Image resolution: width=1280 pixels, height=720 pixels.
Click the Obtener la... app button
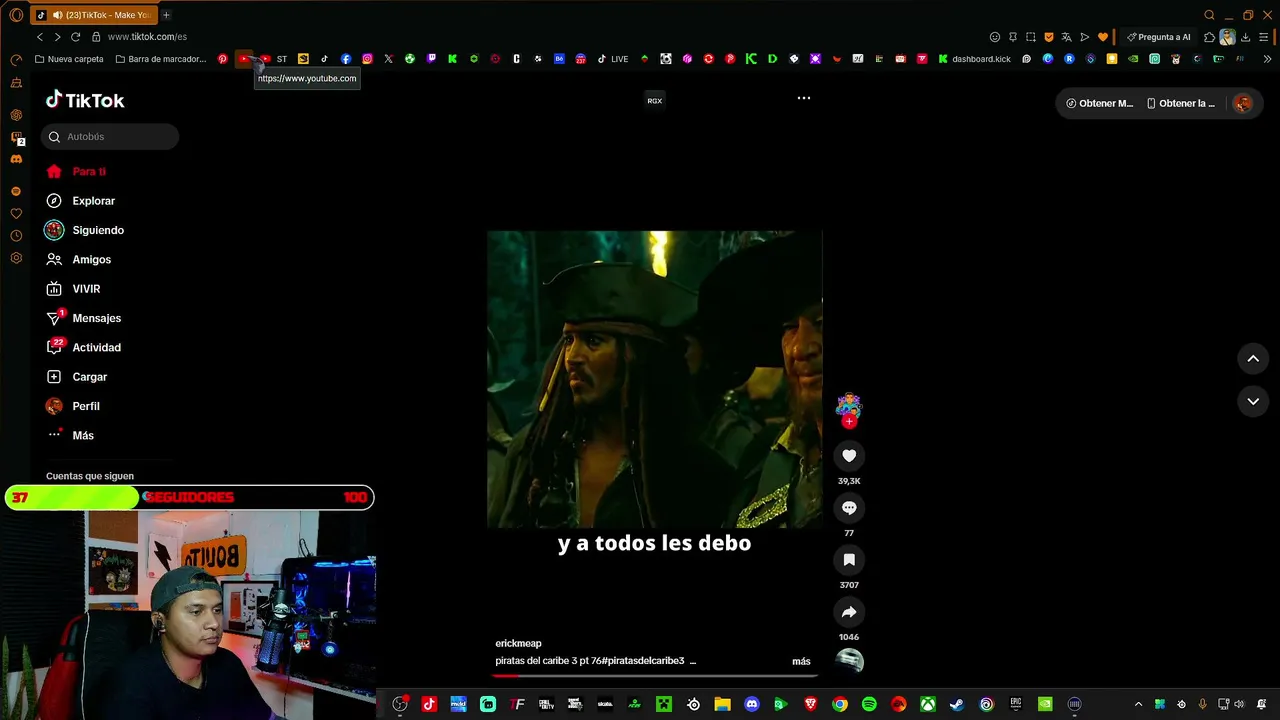(x=1181, y=103)
